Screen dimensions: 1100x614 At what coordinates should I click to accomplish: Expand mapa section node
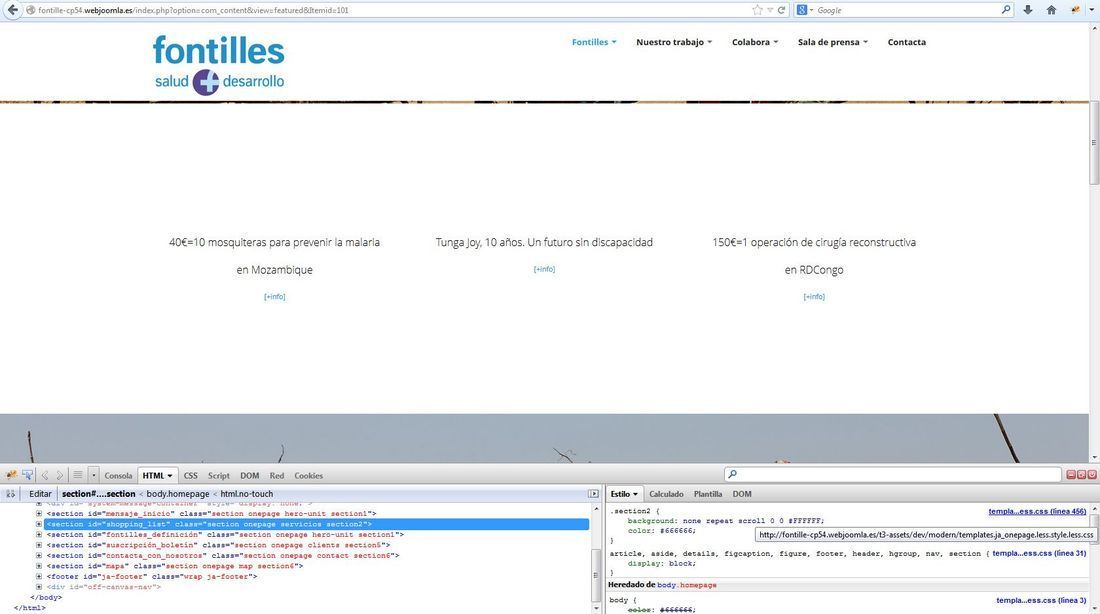tap(39, 566)
